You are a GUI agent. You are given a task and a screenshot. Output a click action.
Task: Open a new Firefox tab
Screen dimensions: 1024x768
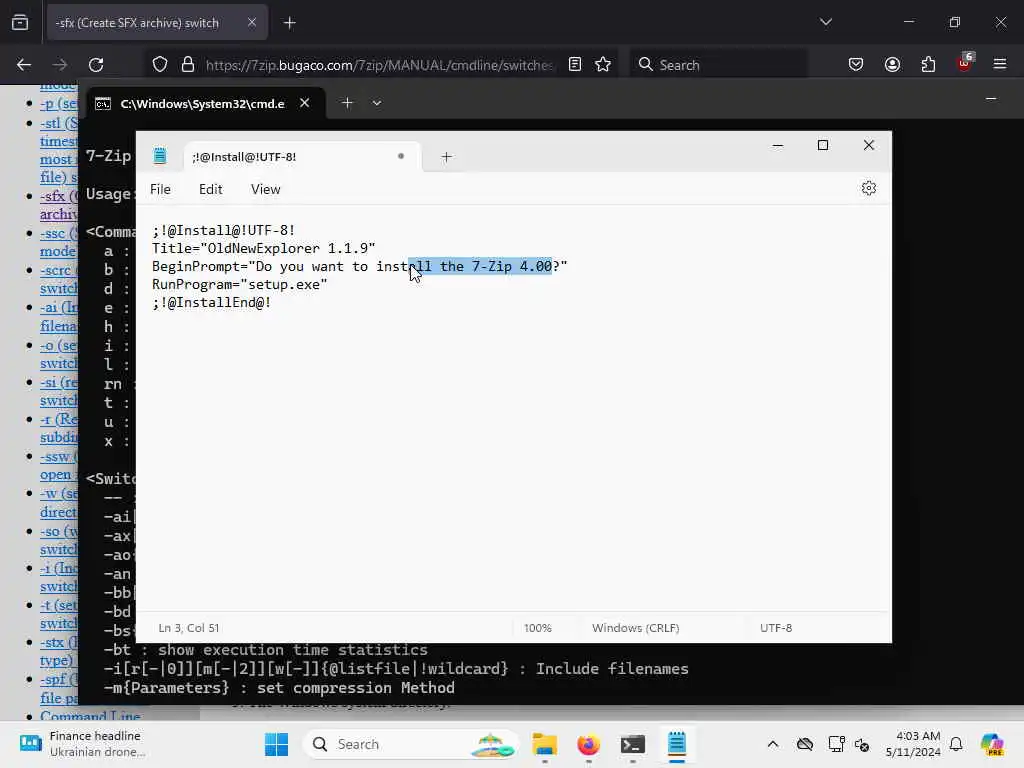tap(289, 23)
